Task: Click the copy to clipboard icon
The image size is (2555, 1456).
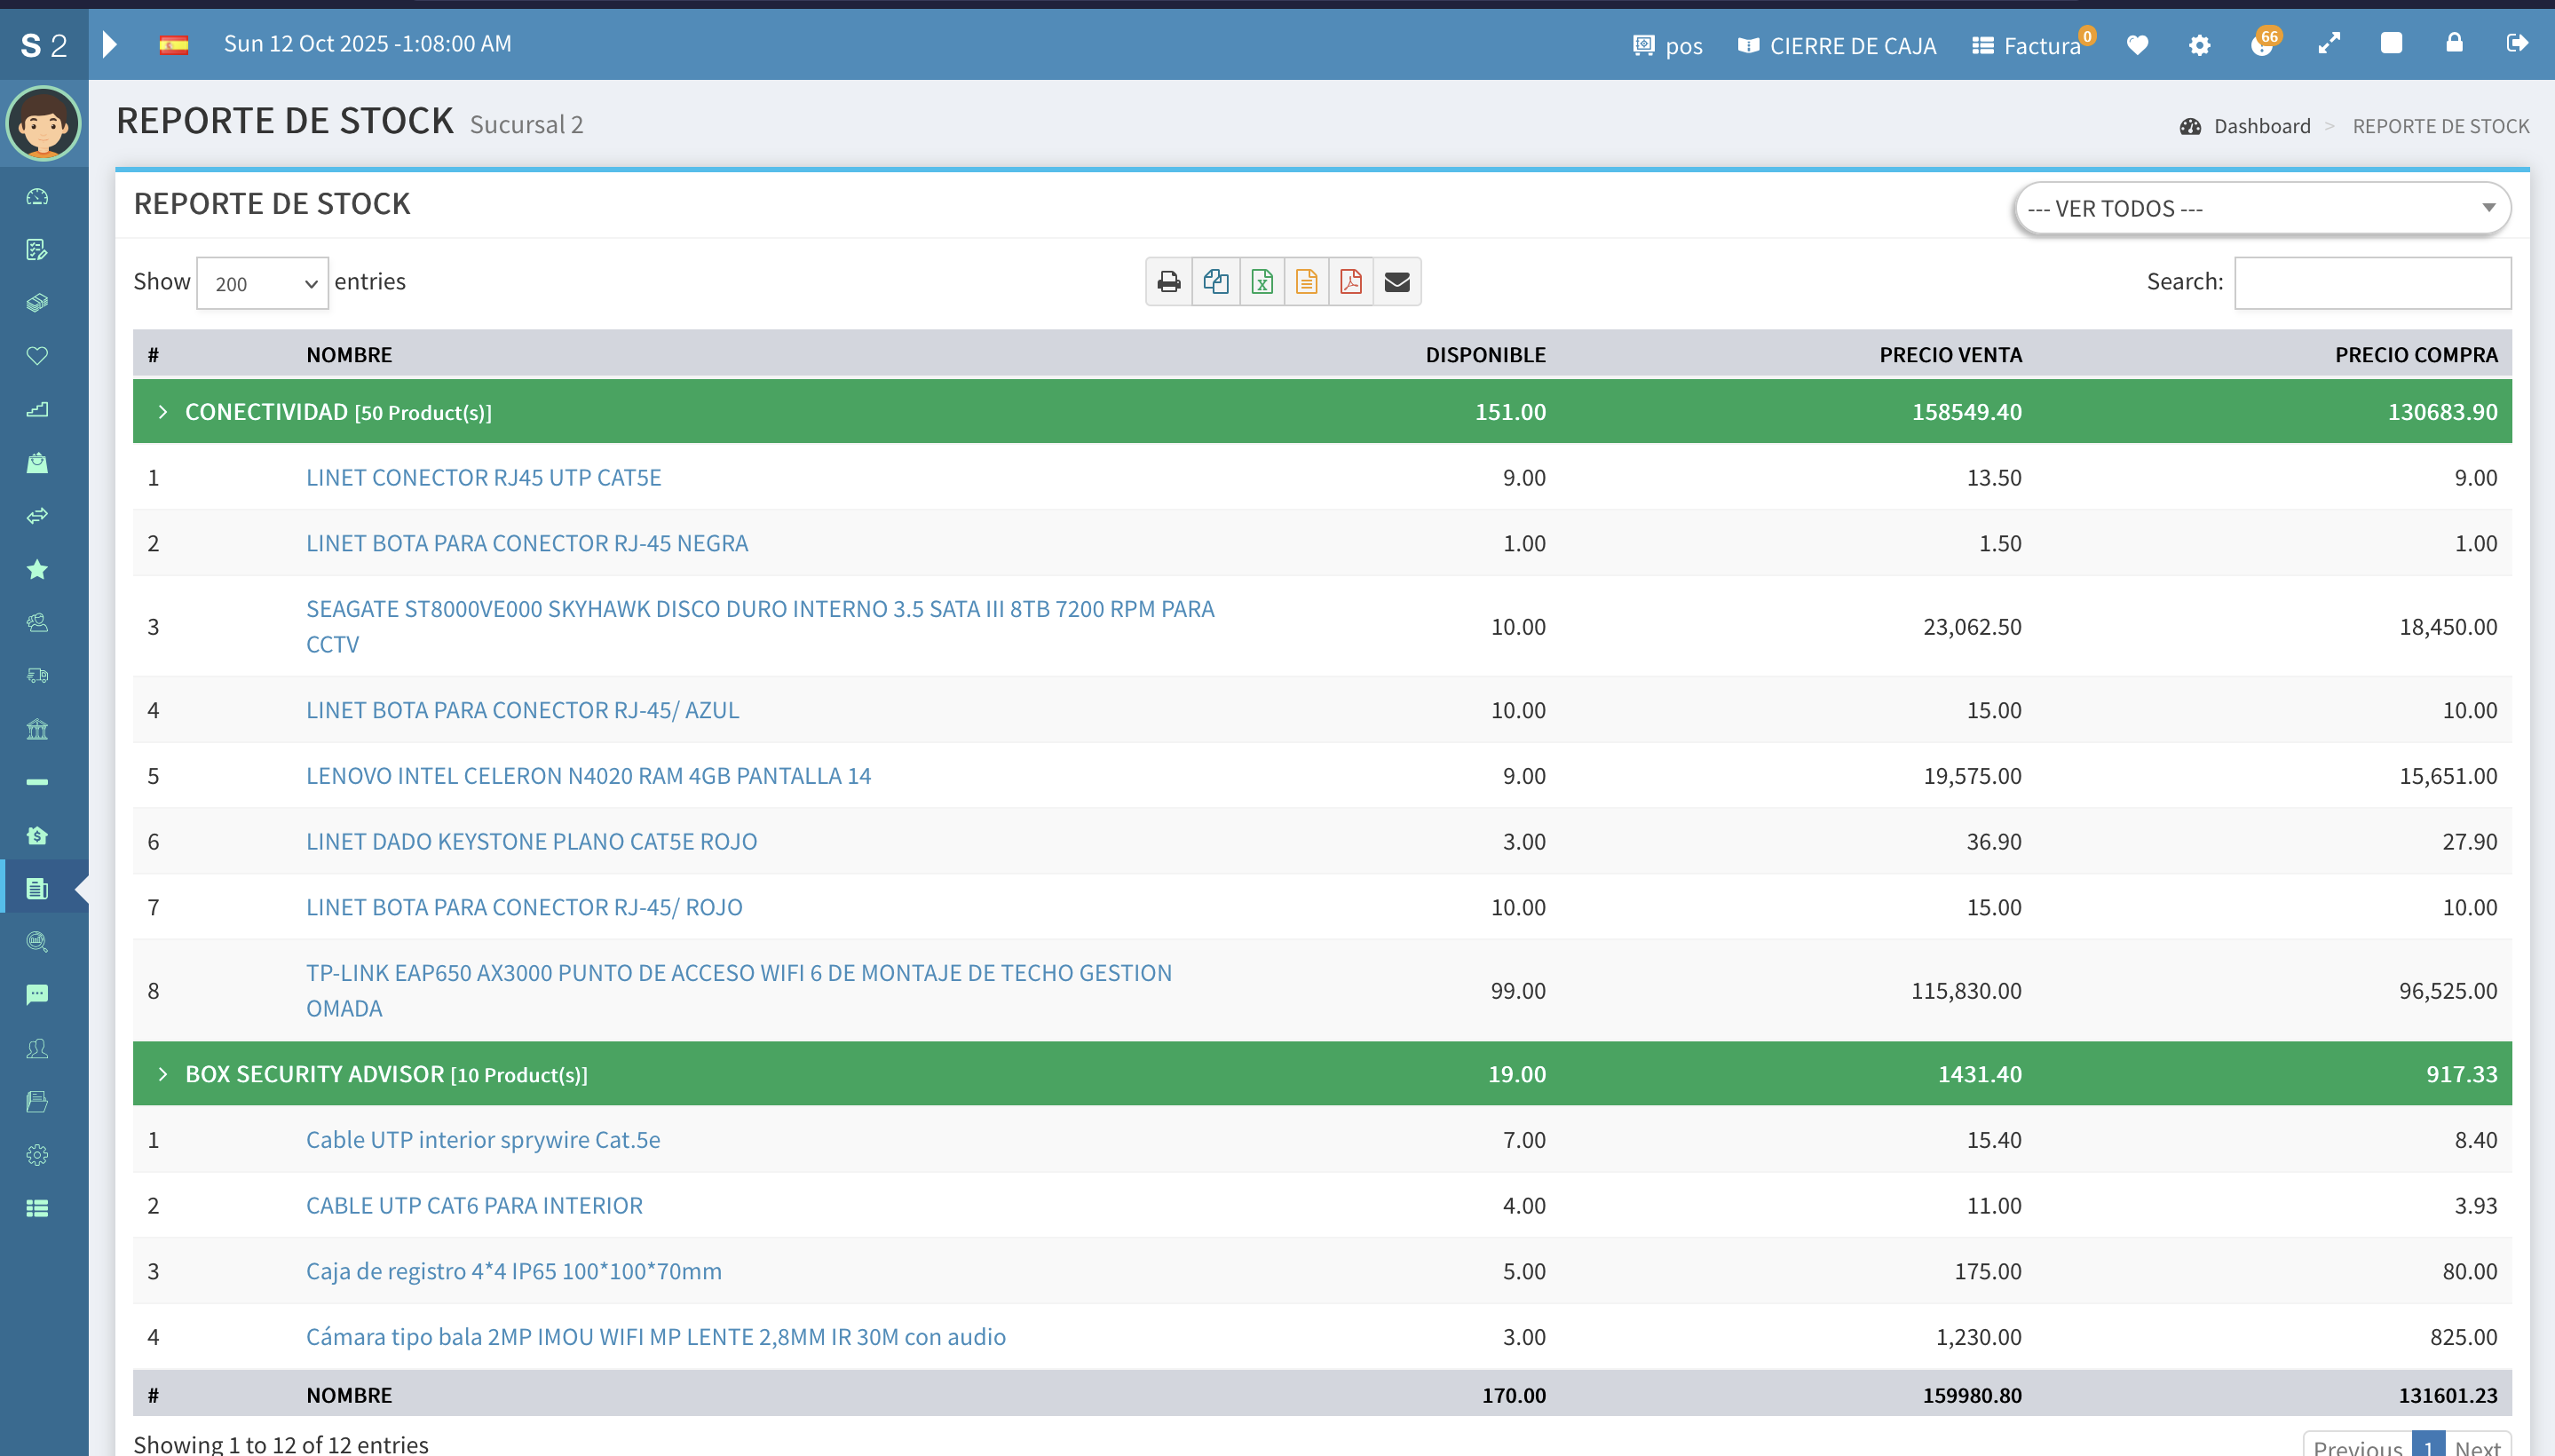Action: [x=1215, y=282]
